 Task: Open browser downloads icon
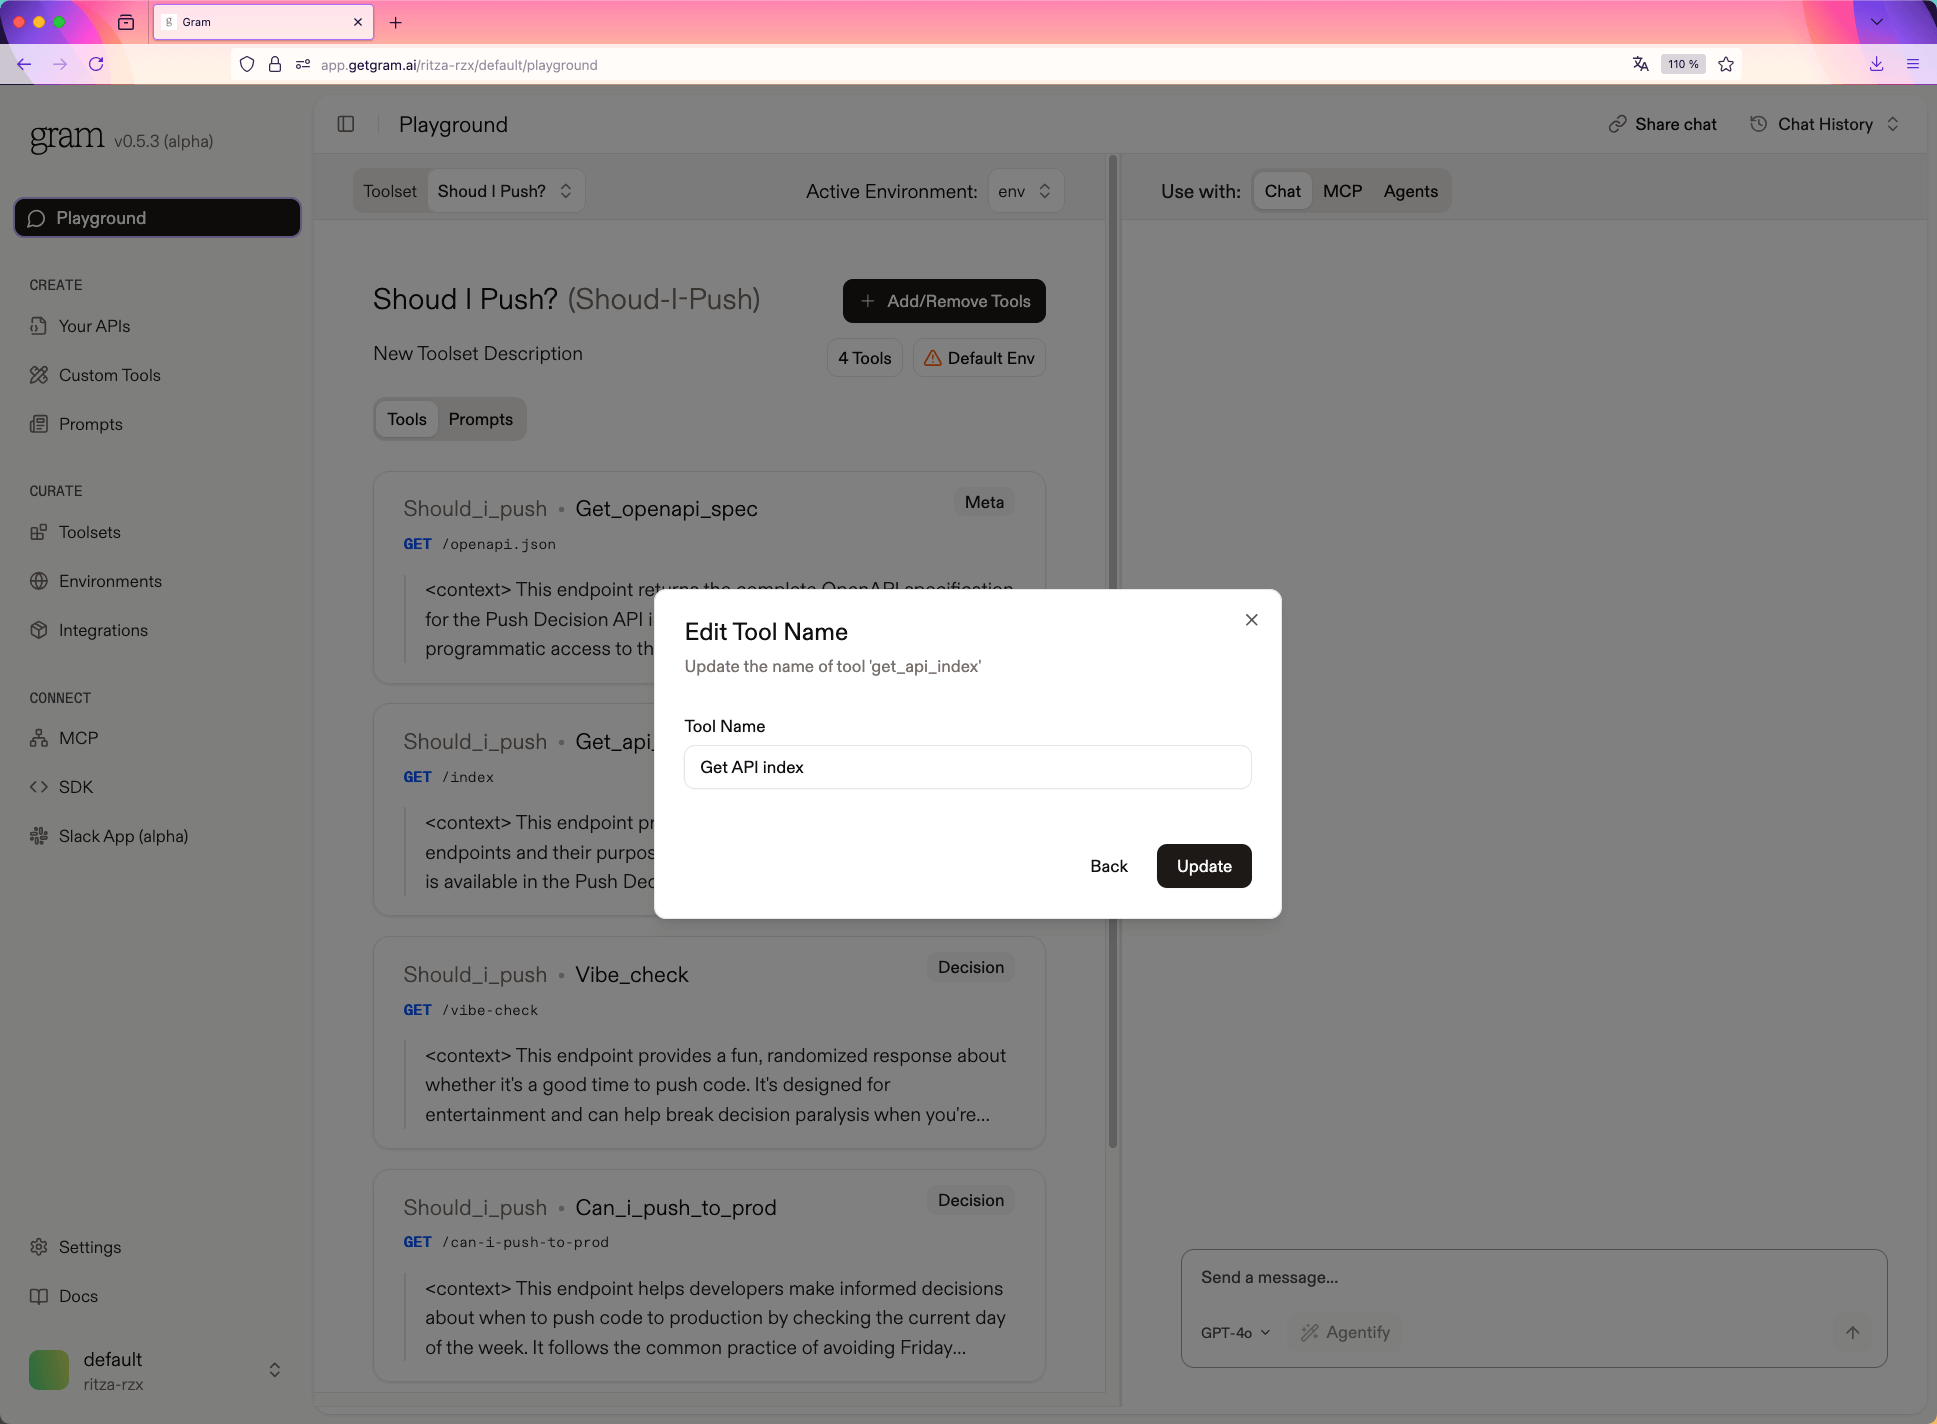pos(1876,64)
